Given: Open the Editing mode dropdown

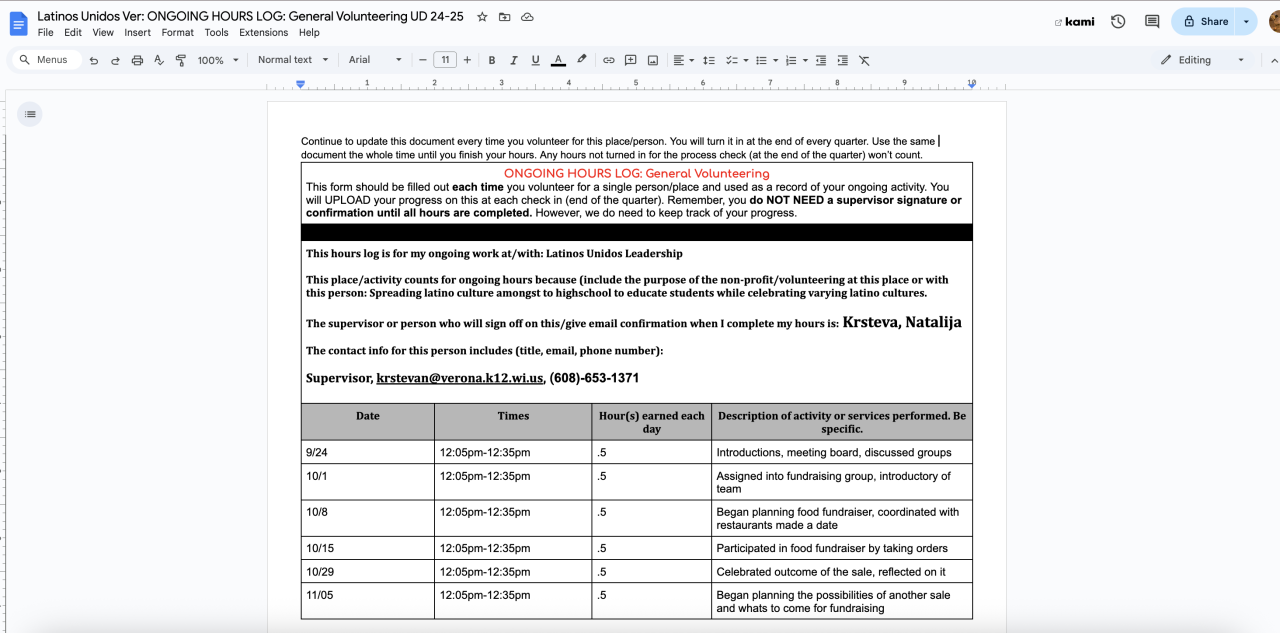Looking at the screenshot, I should point(1203,60).
